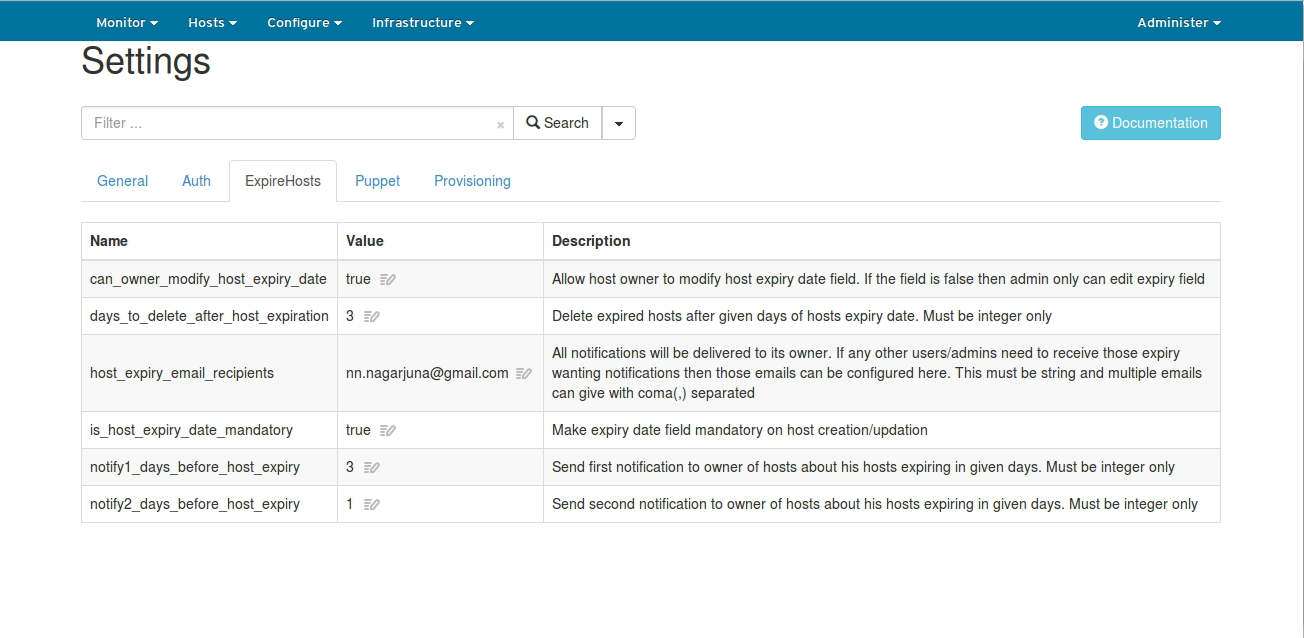This screenshot has width=1304, height=638.
Task: Click the can_owner_modify_host_expiry_date name cell
Action: click(209, 279)
